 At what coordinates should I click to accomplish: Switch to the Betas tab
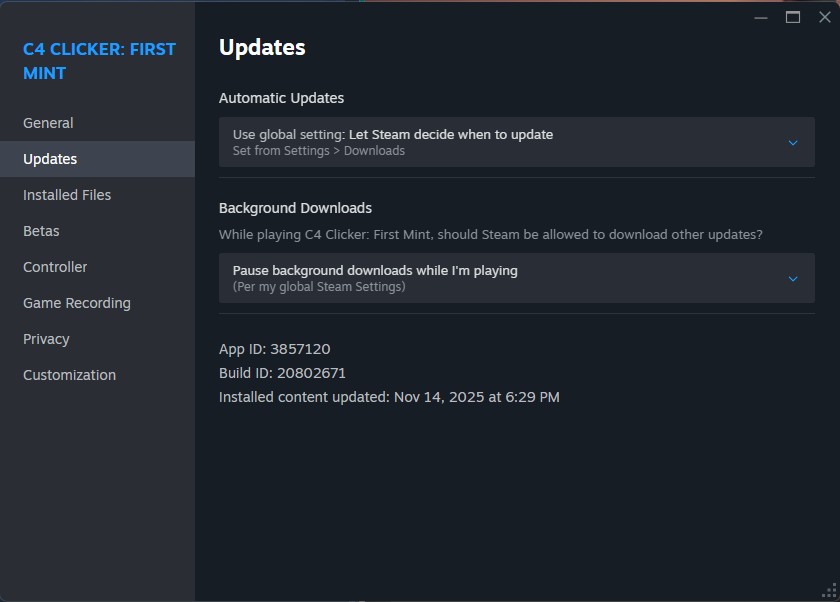[41, 231]
